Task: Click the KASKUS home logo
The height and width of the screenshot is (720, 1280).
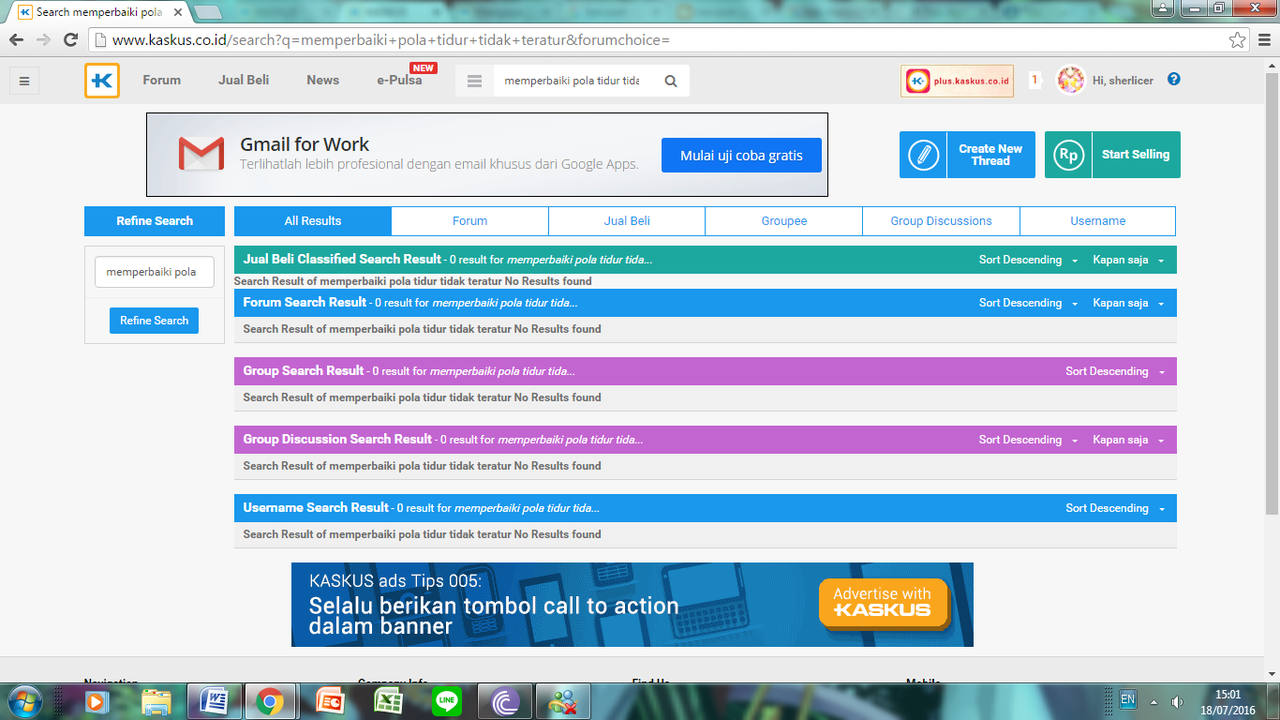Action: pos(102,81)
